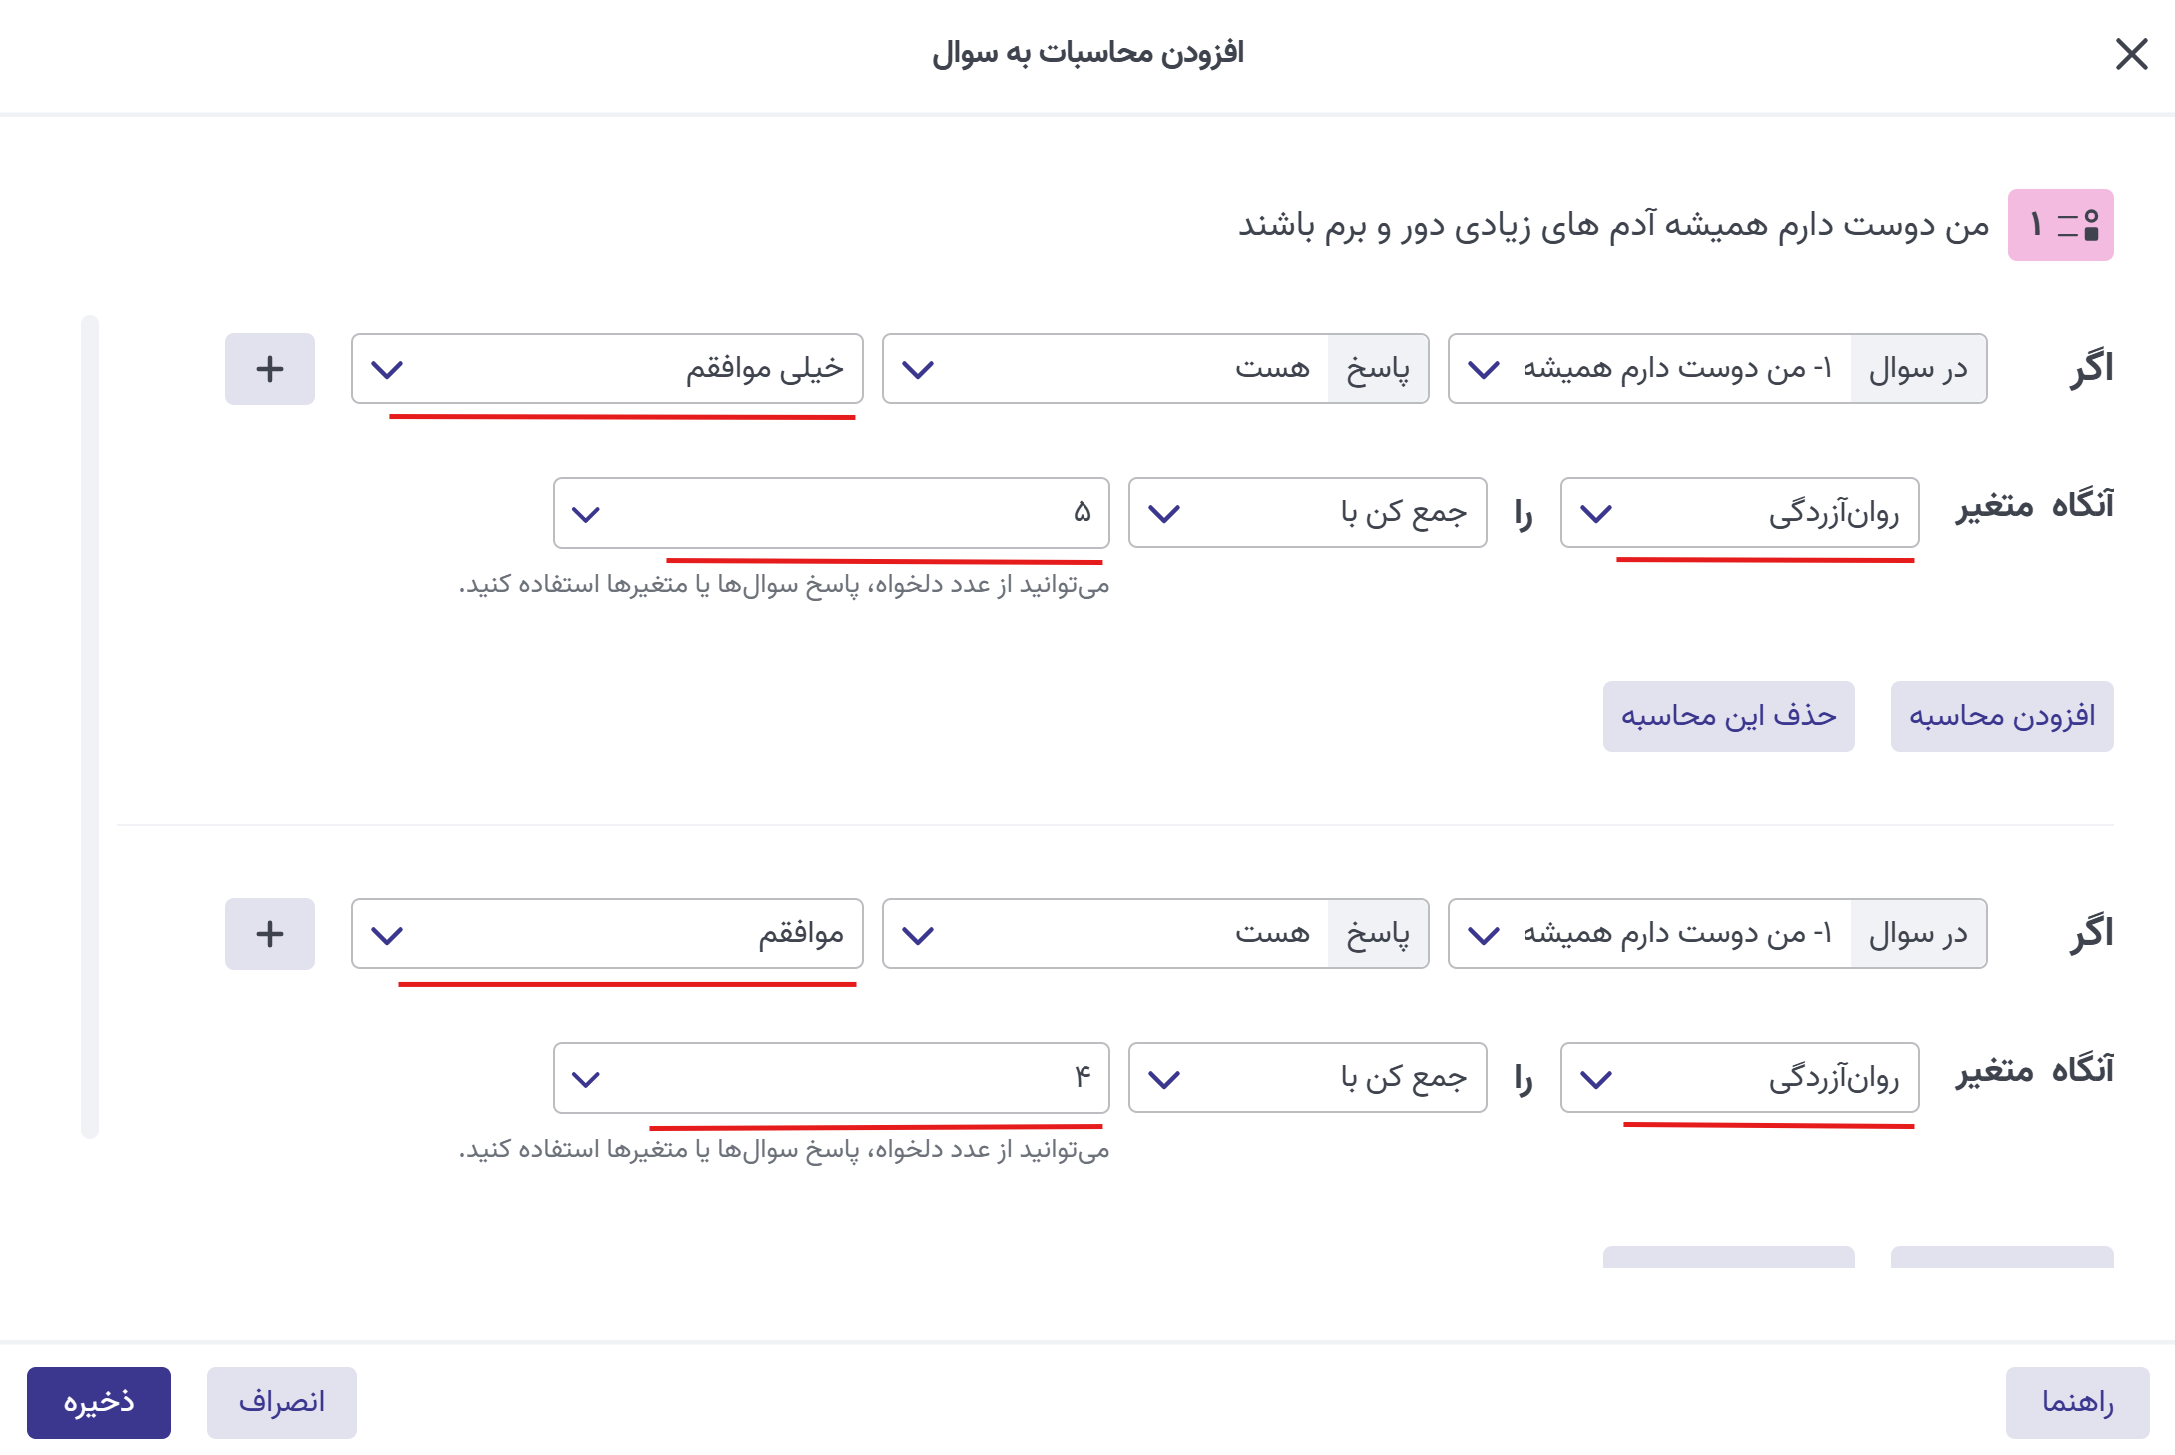Click افزودن محاسبه button
2175x1455 pixels.
point(2002,716)
